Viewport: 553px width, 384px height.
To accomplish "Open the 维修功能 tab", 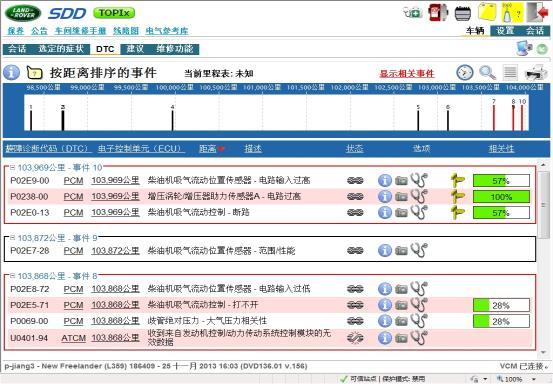I will (x=175, y=49).
